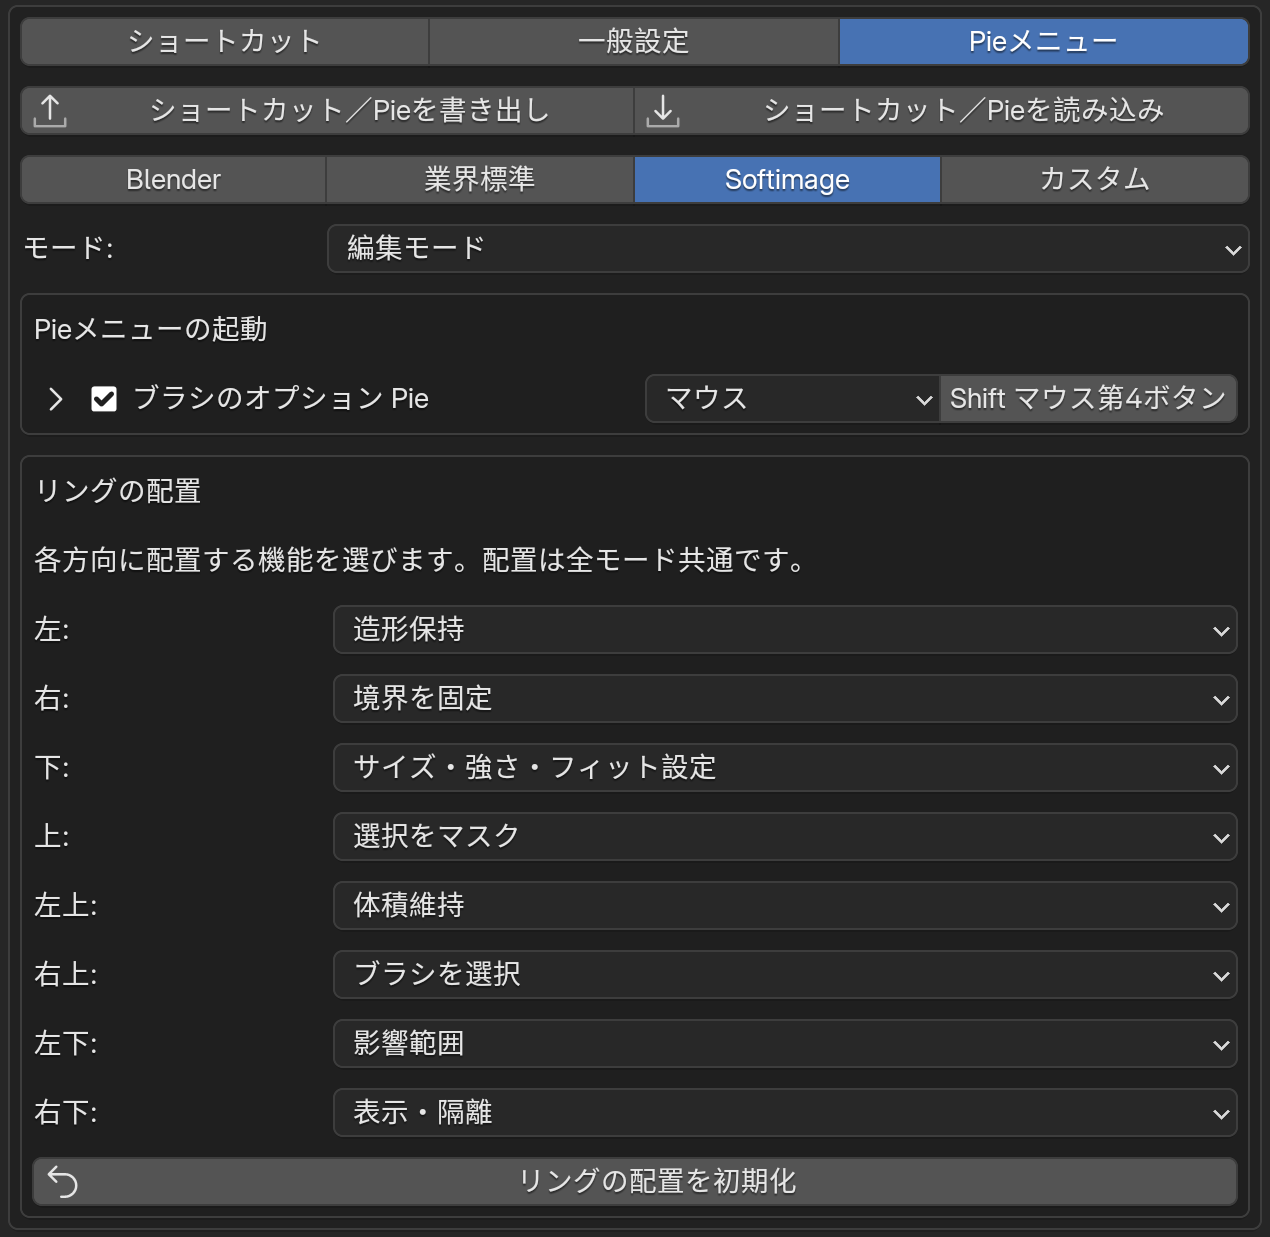Open the 左 direction dropdown showing 造形保持
This screenshot has height=1237, width=1270.
point(785,630)
